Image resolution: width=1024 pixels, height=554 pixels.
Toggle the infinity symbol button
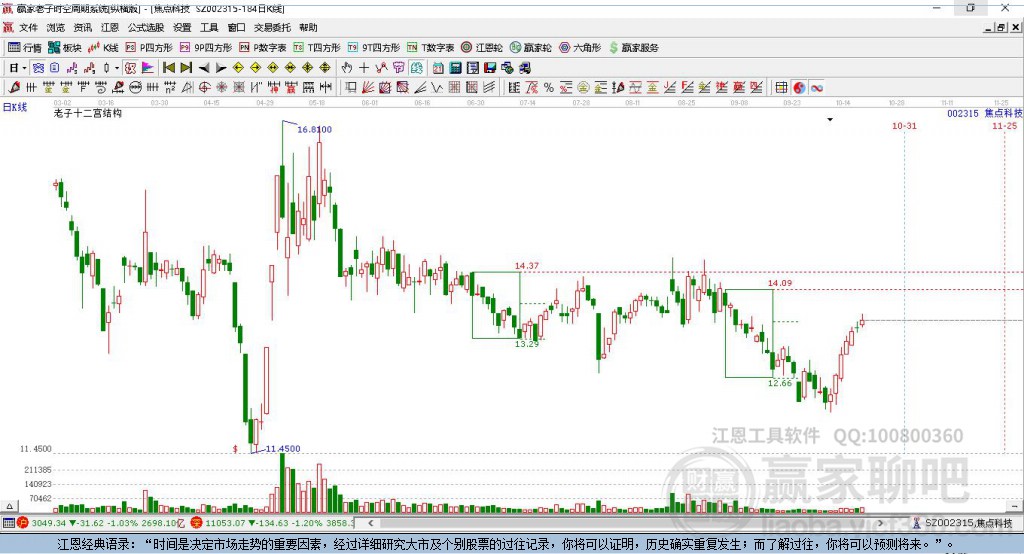pyautogui.click(x=817, y=88)
